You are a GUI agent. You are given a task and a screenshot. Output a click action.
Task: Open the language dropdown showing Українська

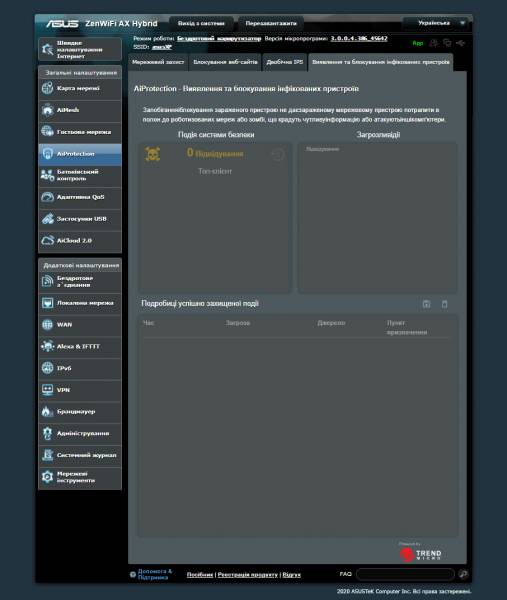[438, 23]
